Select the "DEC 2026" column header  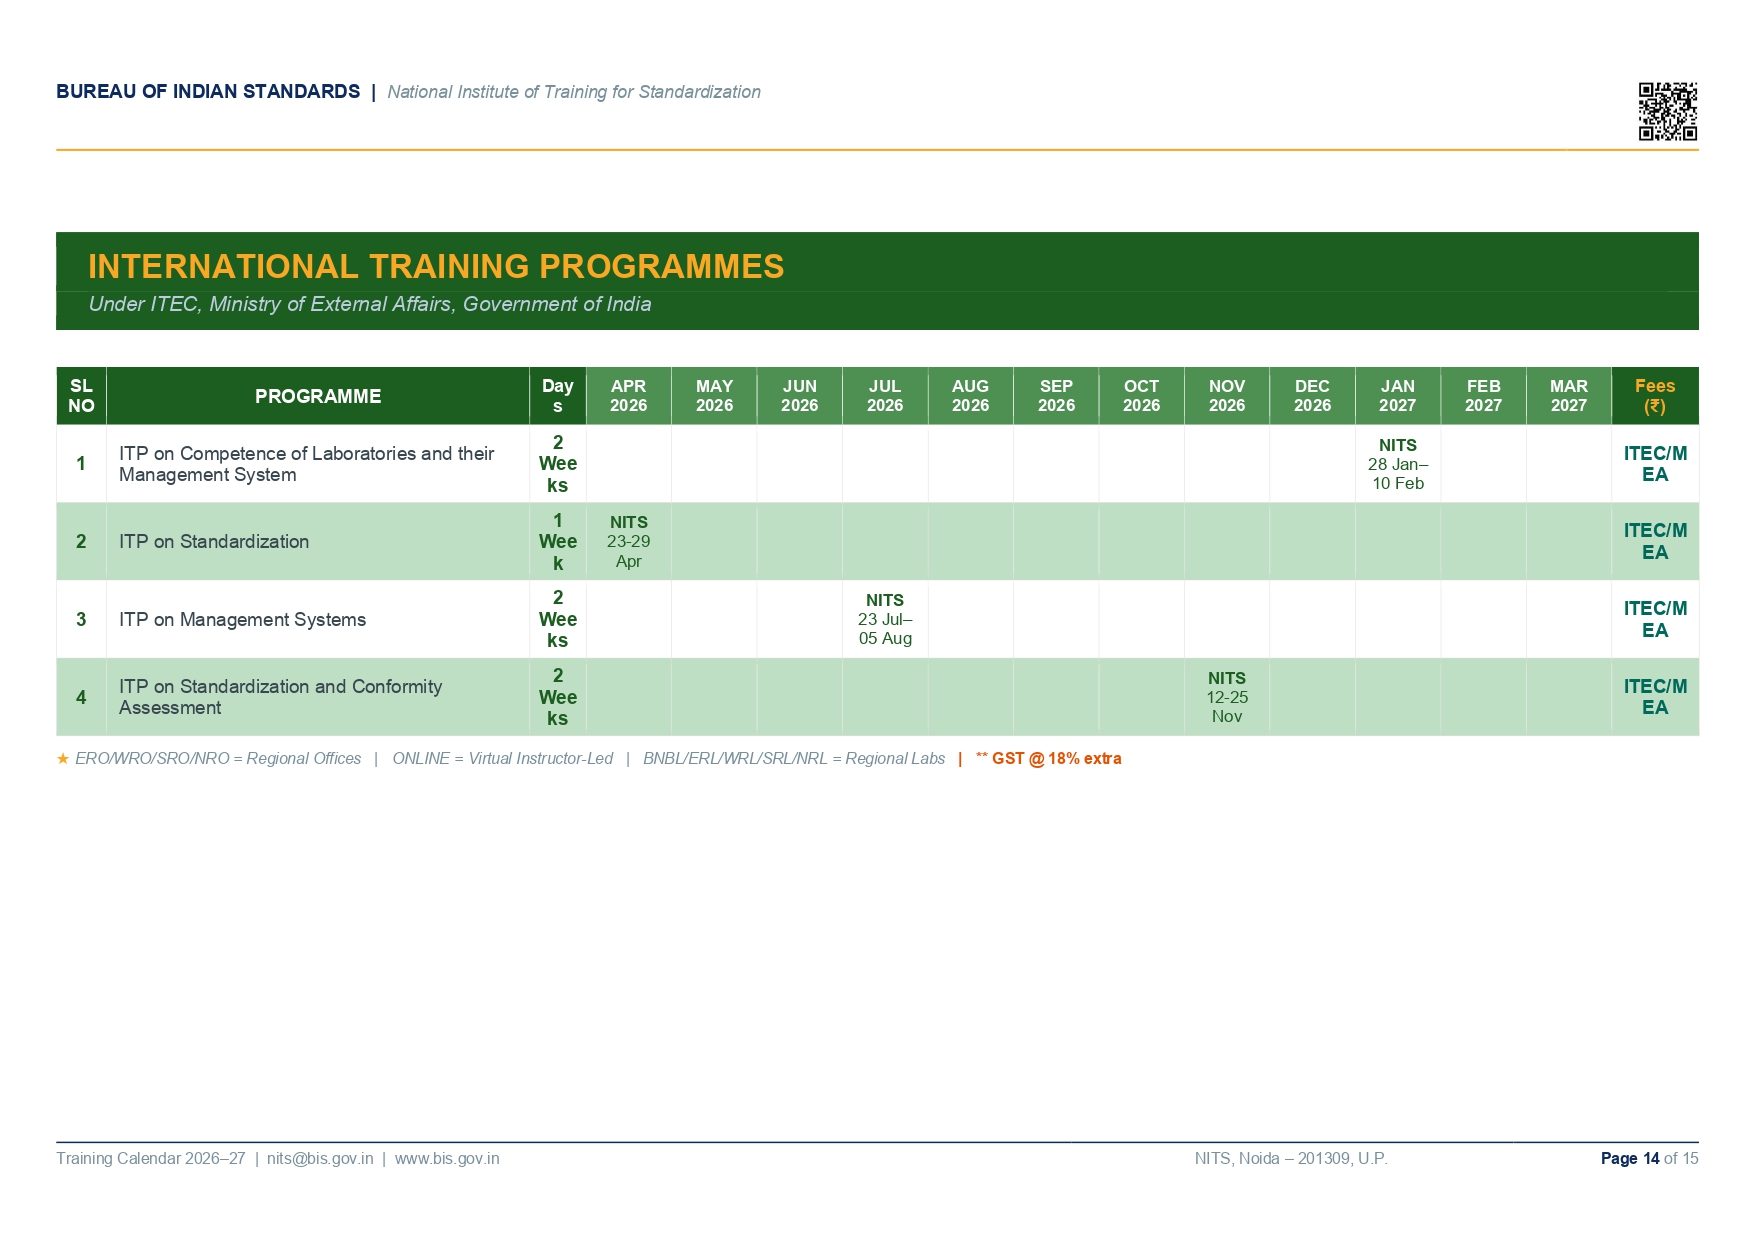click(x=1313, y=396)
